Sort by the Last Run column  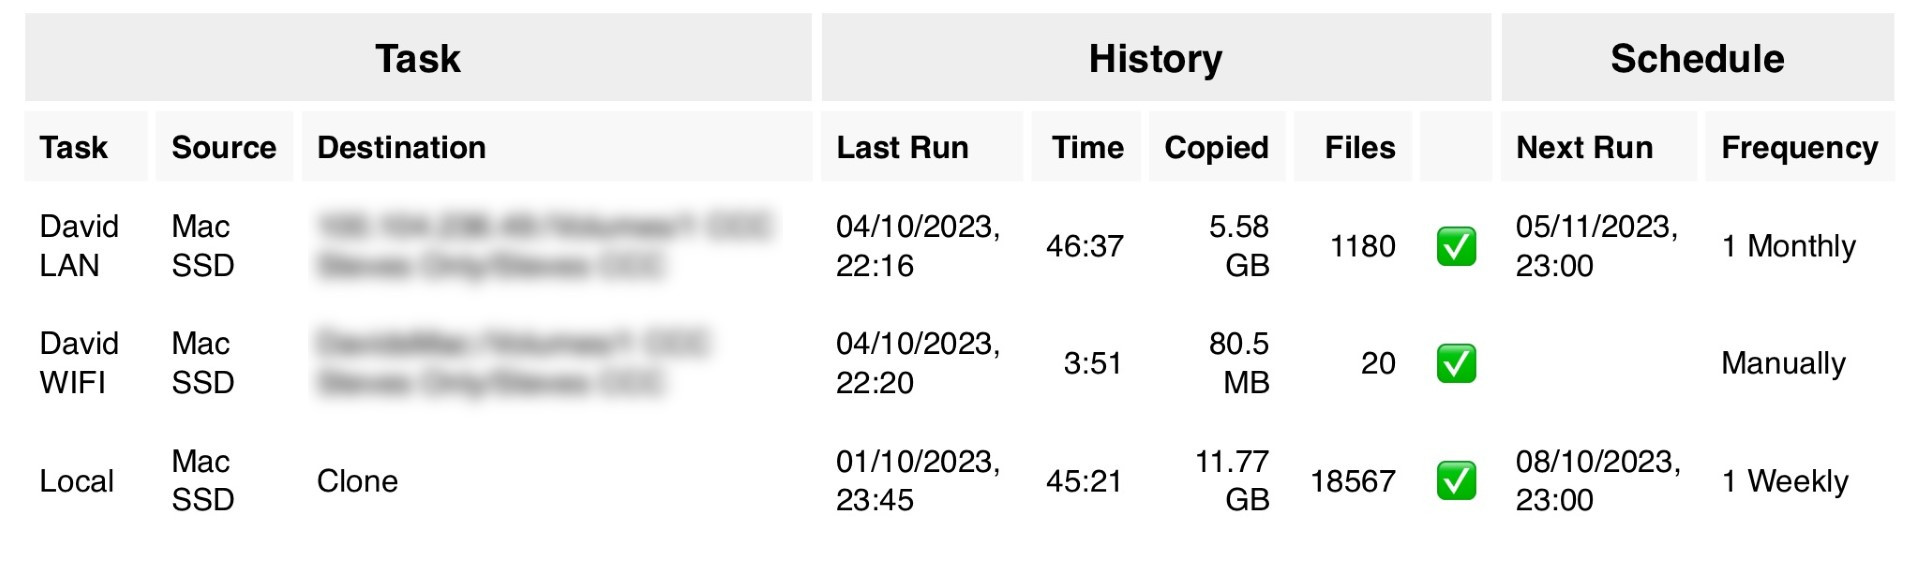pyautogui.click(x=902, y=147)
